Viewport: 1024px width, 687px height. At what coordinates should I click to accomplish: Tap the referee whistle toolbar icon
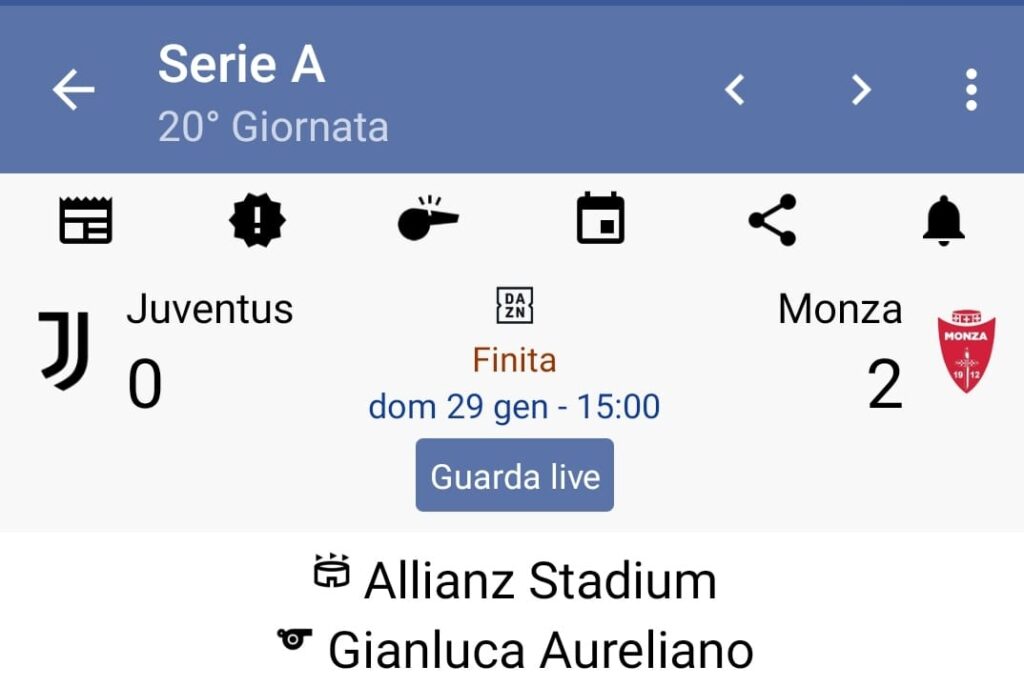[x=428, y=220]
